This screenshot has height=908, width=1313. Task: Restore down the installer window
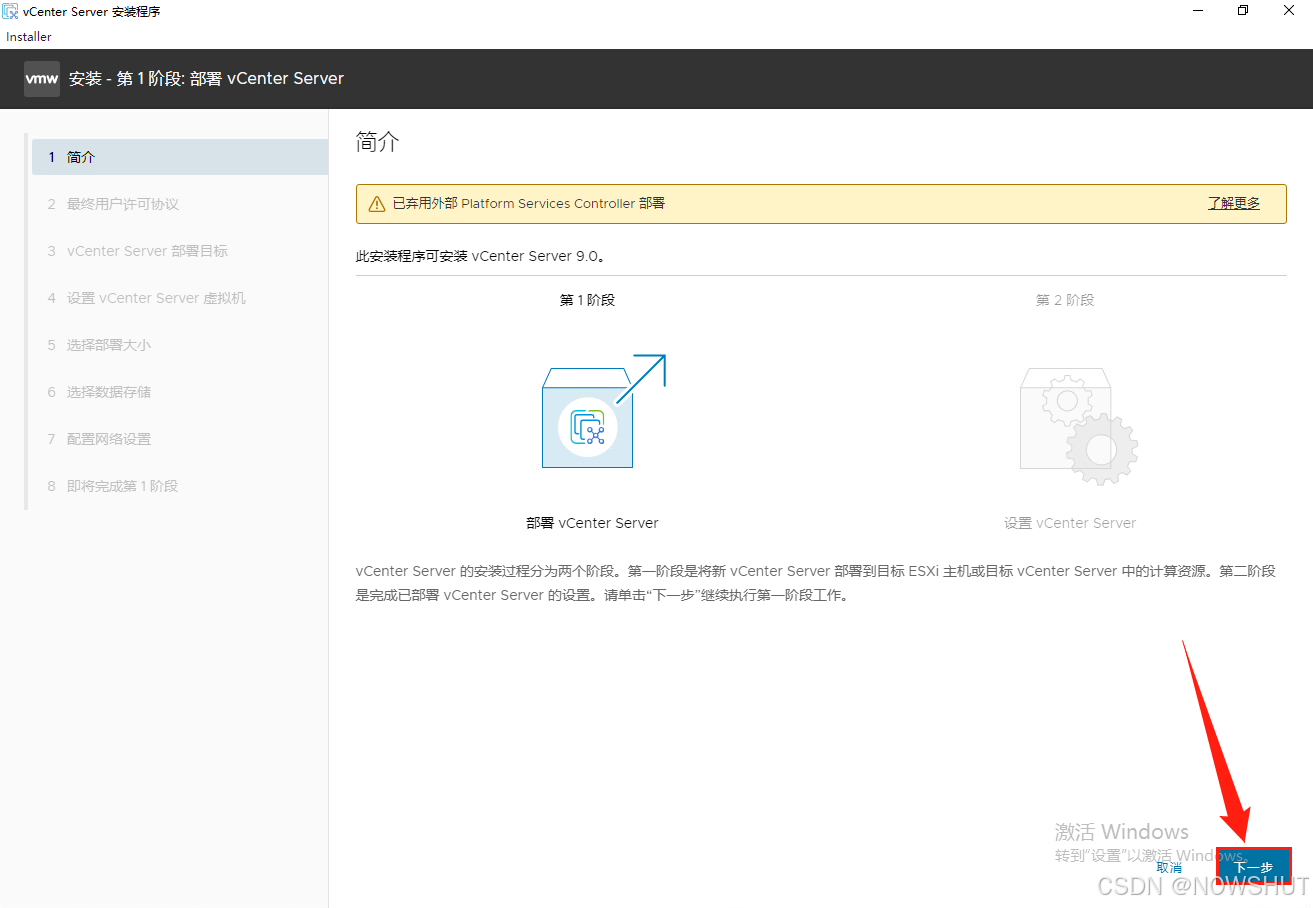pyautogui.click(x=1243, y=11)
